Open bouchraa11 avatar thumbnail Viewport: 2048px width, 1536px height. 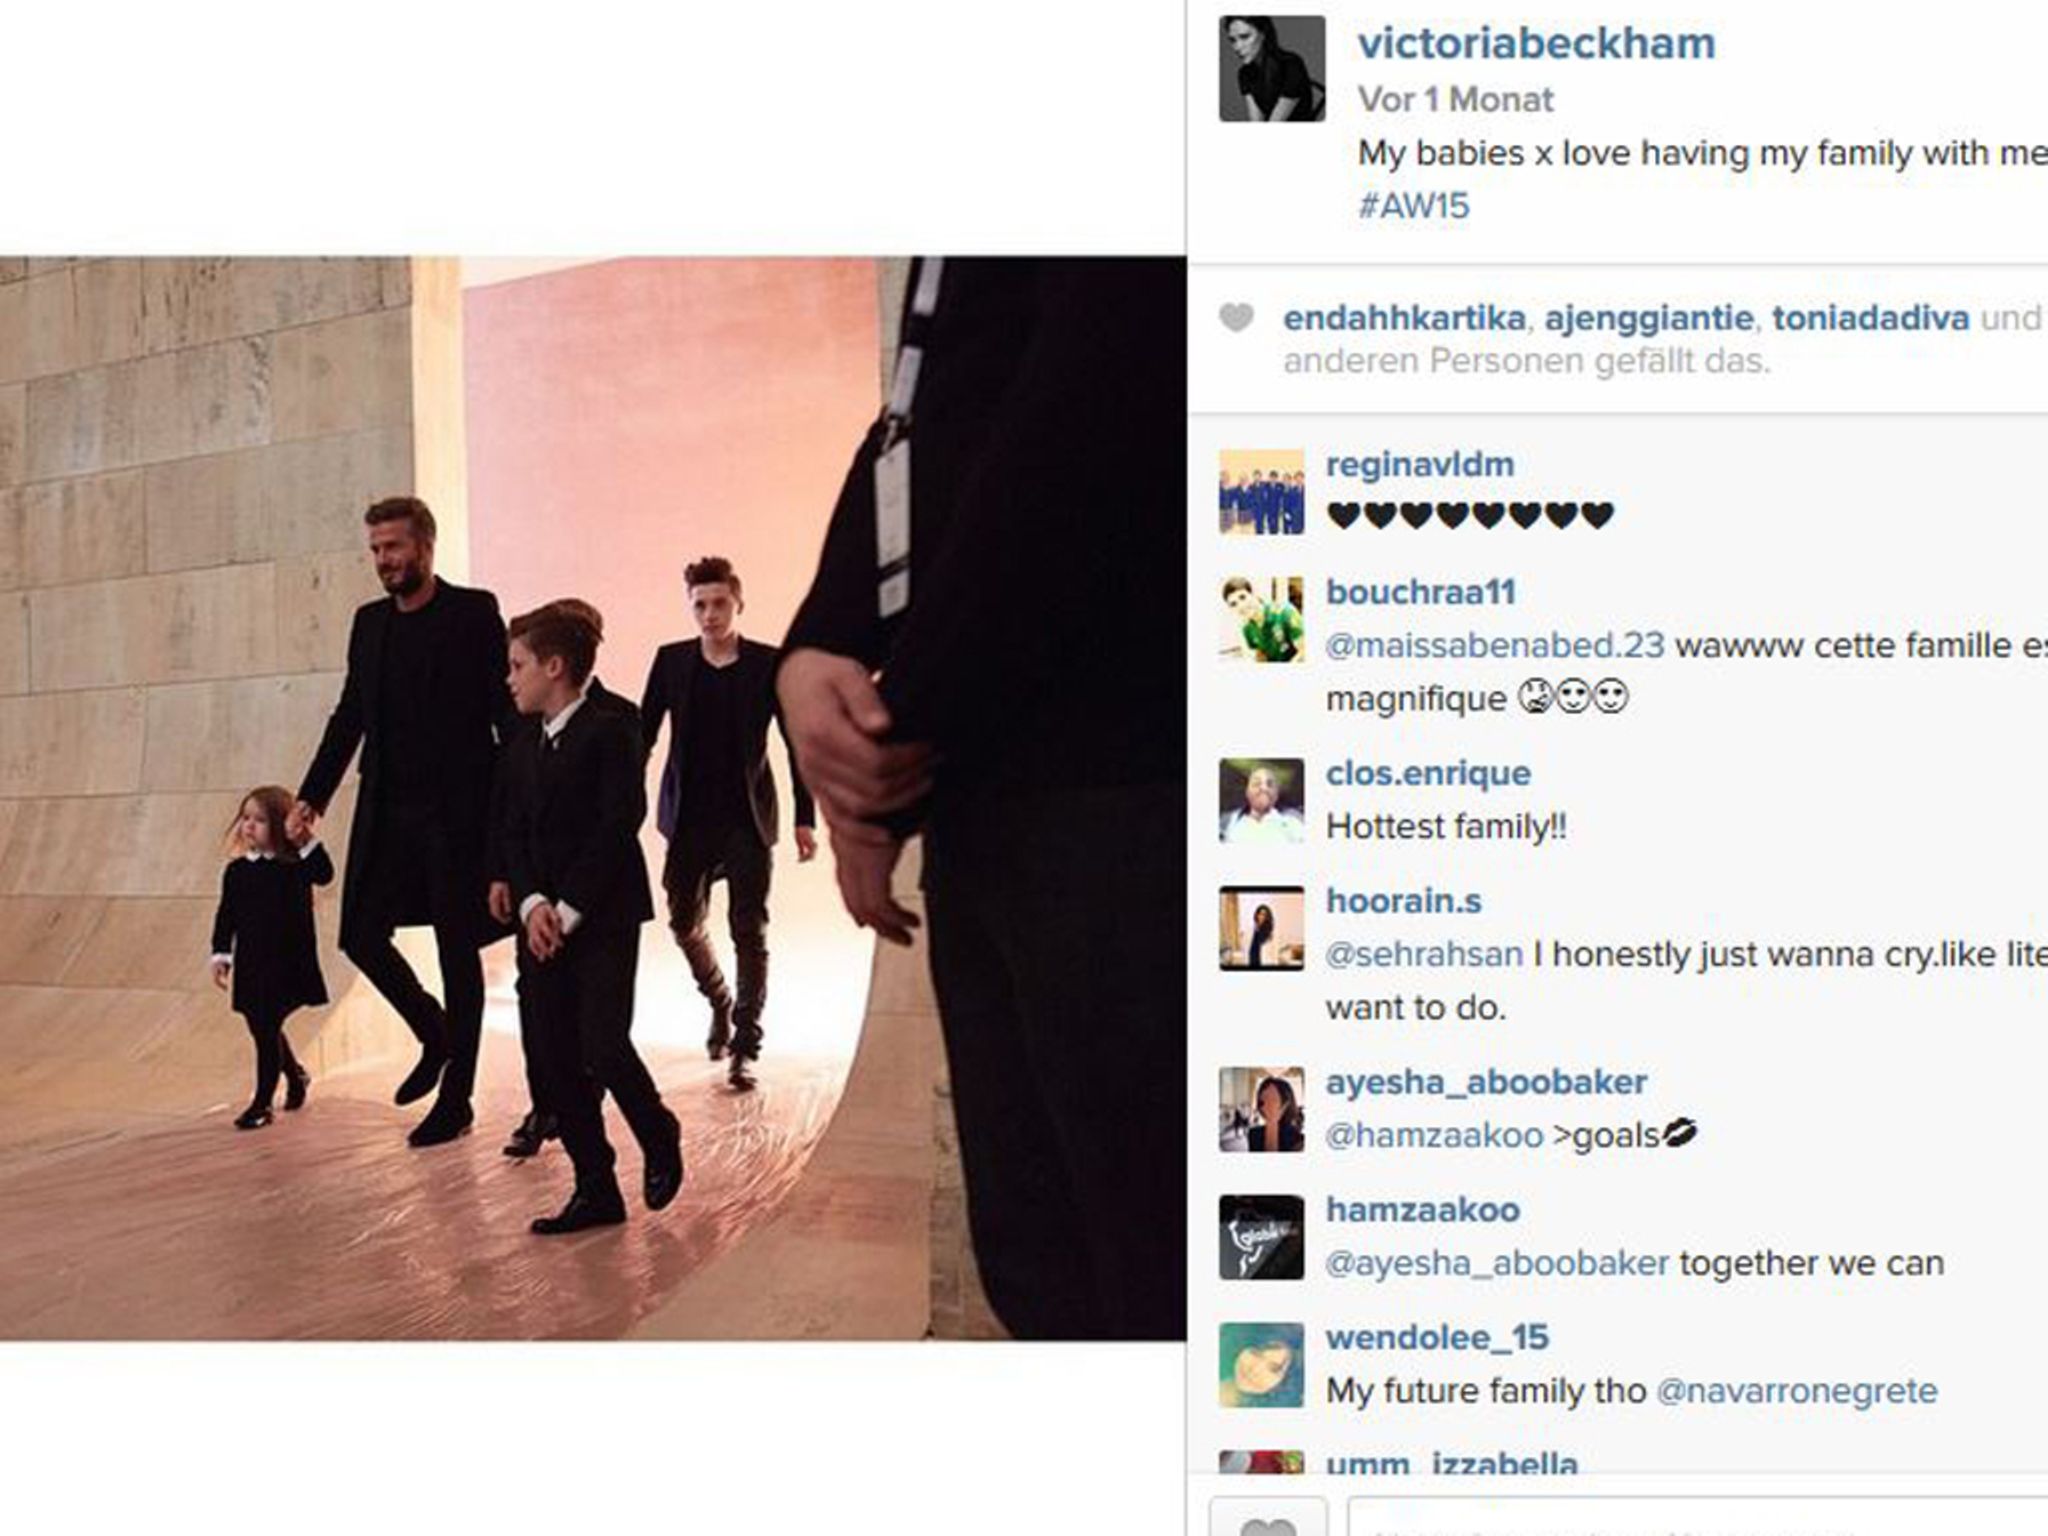point(1262,619)
